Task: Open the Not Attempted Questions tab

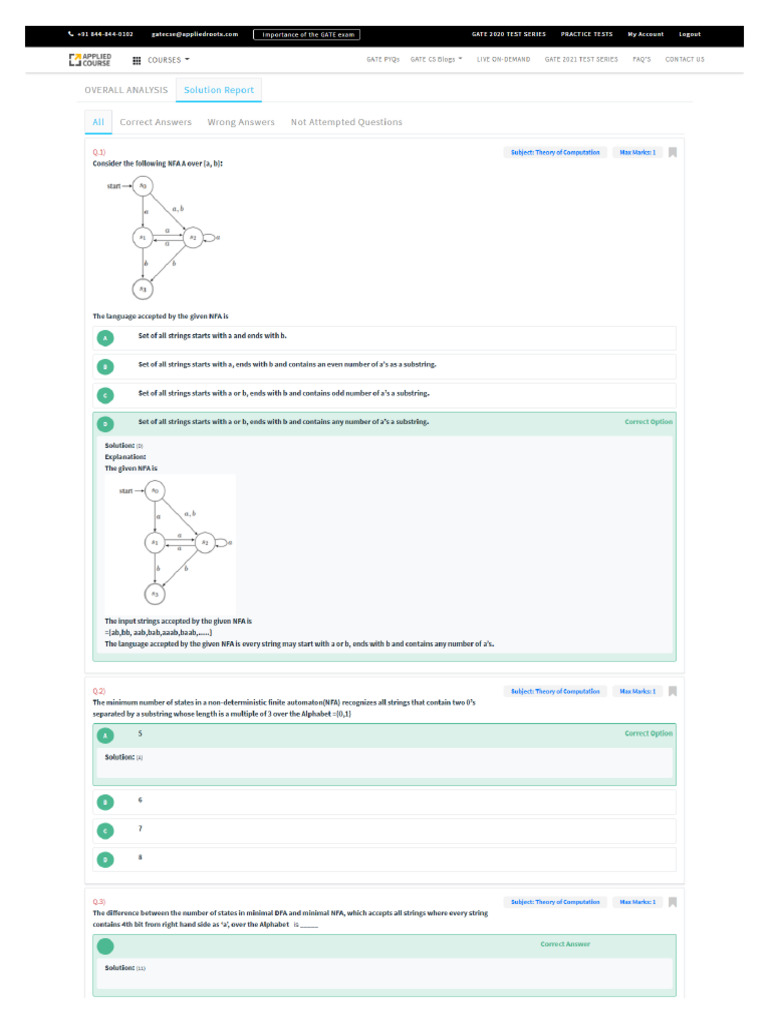Action: [x=346, y=122]
